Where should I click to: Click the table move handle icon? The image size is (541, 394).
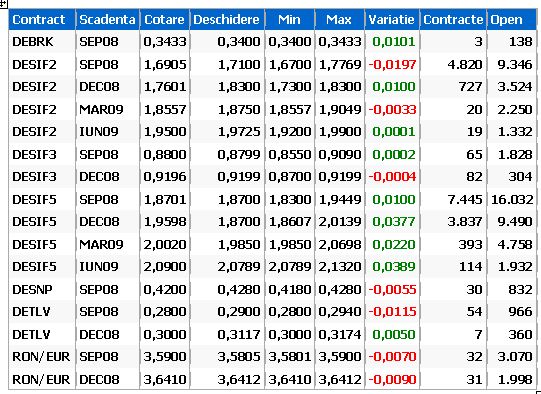[x=3, y=3]
